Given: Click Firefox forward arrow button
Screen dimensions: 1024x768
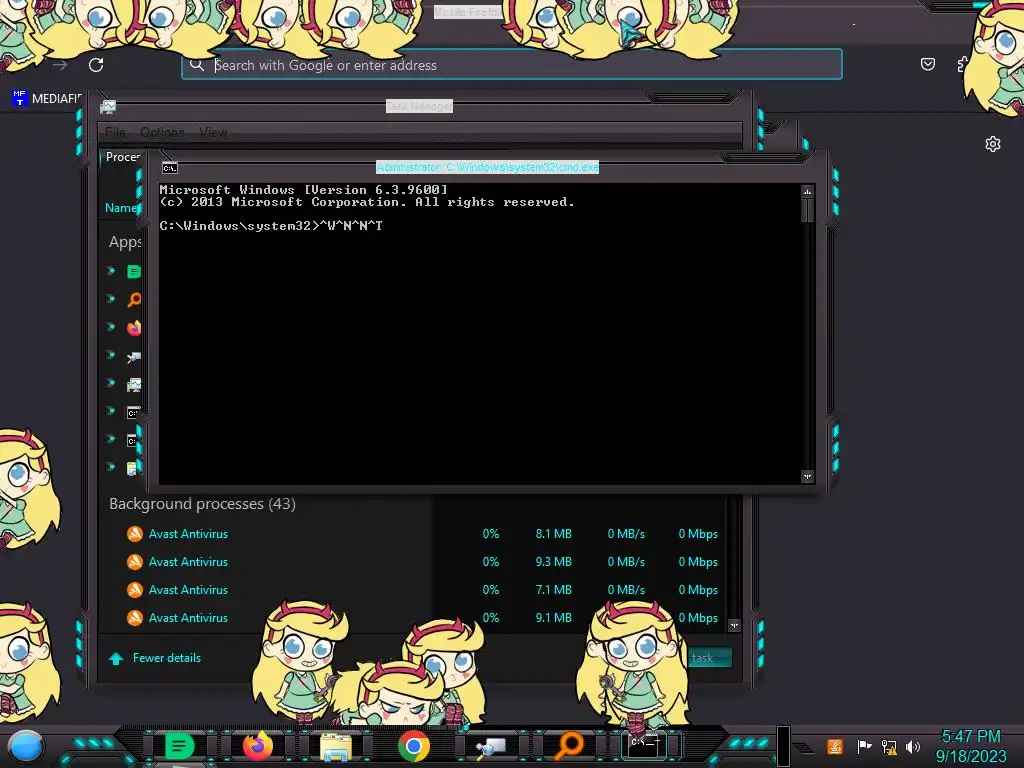Looking at the screenshot, I should click(x=60, y=65).
